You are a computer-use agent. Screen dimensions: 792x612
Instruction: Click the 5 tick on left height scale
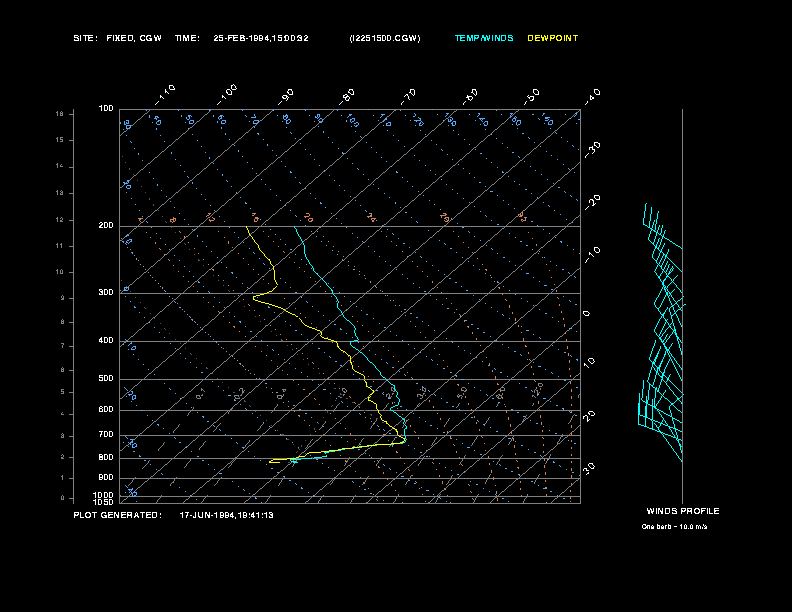coord(62,392)
